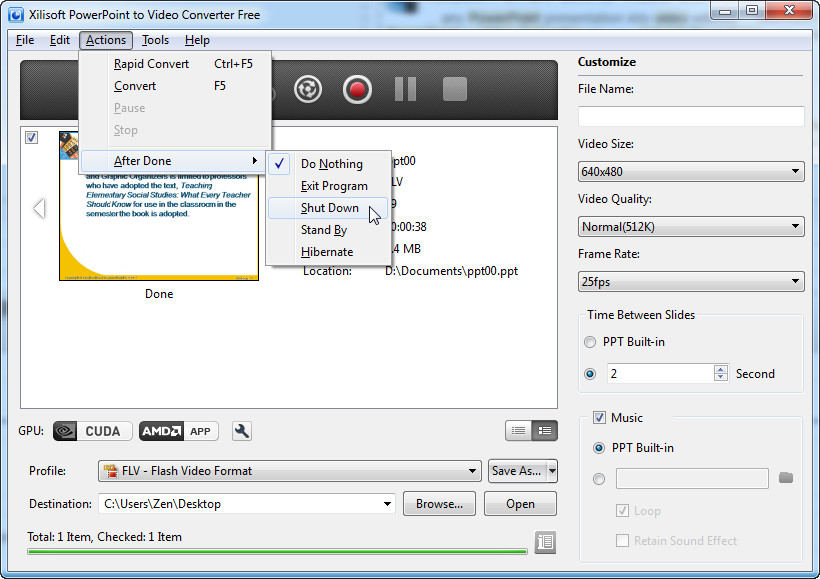820x579 pixels.
Task: Increase seconds with spinner up arrow
Action: pyautogui.click(x=721, y=369)
